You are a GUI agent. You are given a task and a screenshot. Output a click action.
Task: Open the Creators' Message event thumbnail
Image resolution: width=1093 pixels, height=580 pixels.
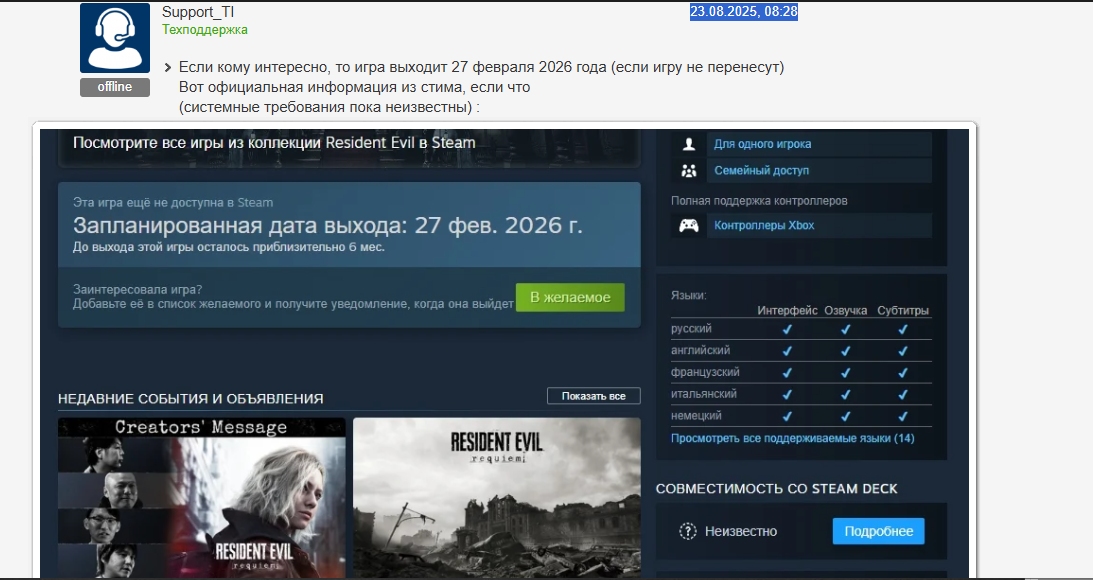click(x=201, y=496)
